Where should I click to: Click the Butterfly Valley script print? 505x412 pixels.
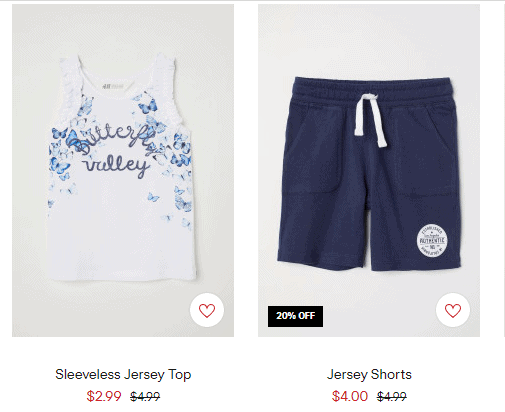pos(116,151)
